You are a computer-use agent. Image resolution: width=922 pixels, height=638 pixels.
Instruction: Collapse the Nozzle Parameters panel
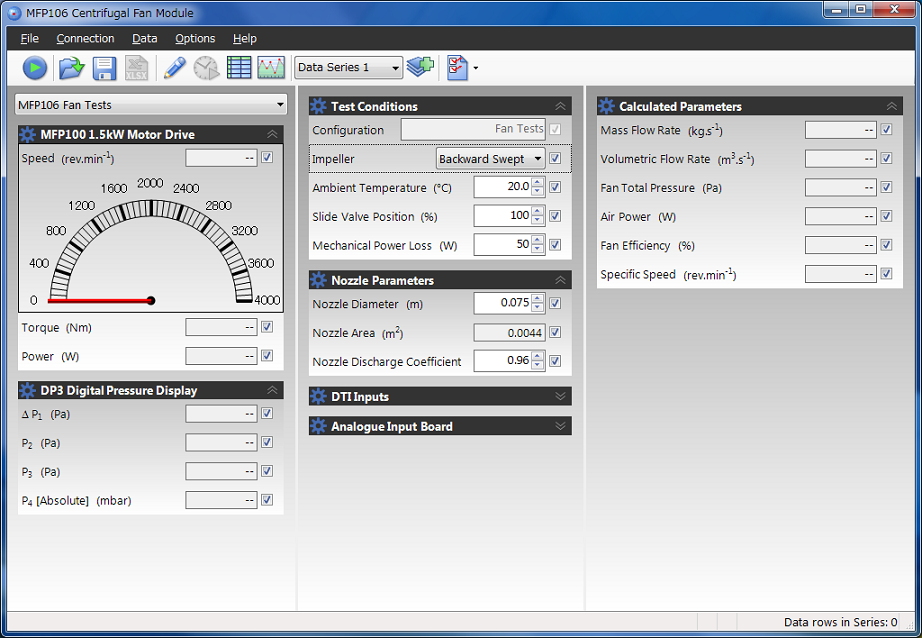point(560,280)
